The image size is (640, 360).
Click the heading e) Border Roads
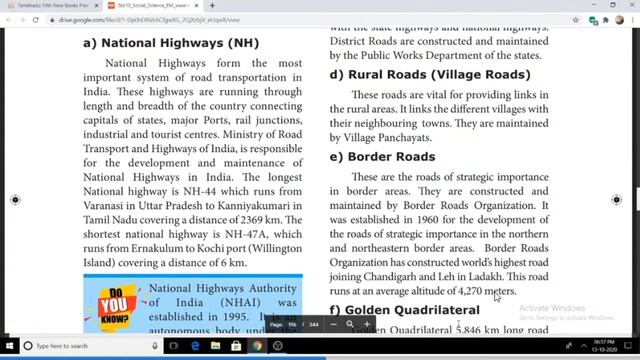(382, 157)
